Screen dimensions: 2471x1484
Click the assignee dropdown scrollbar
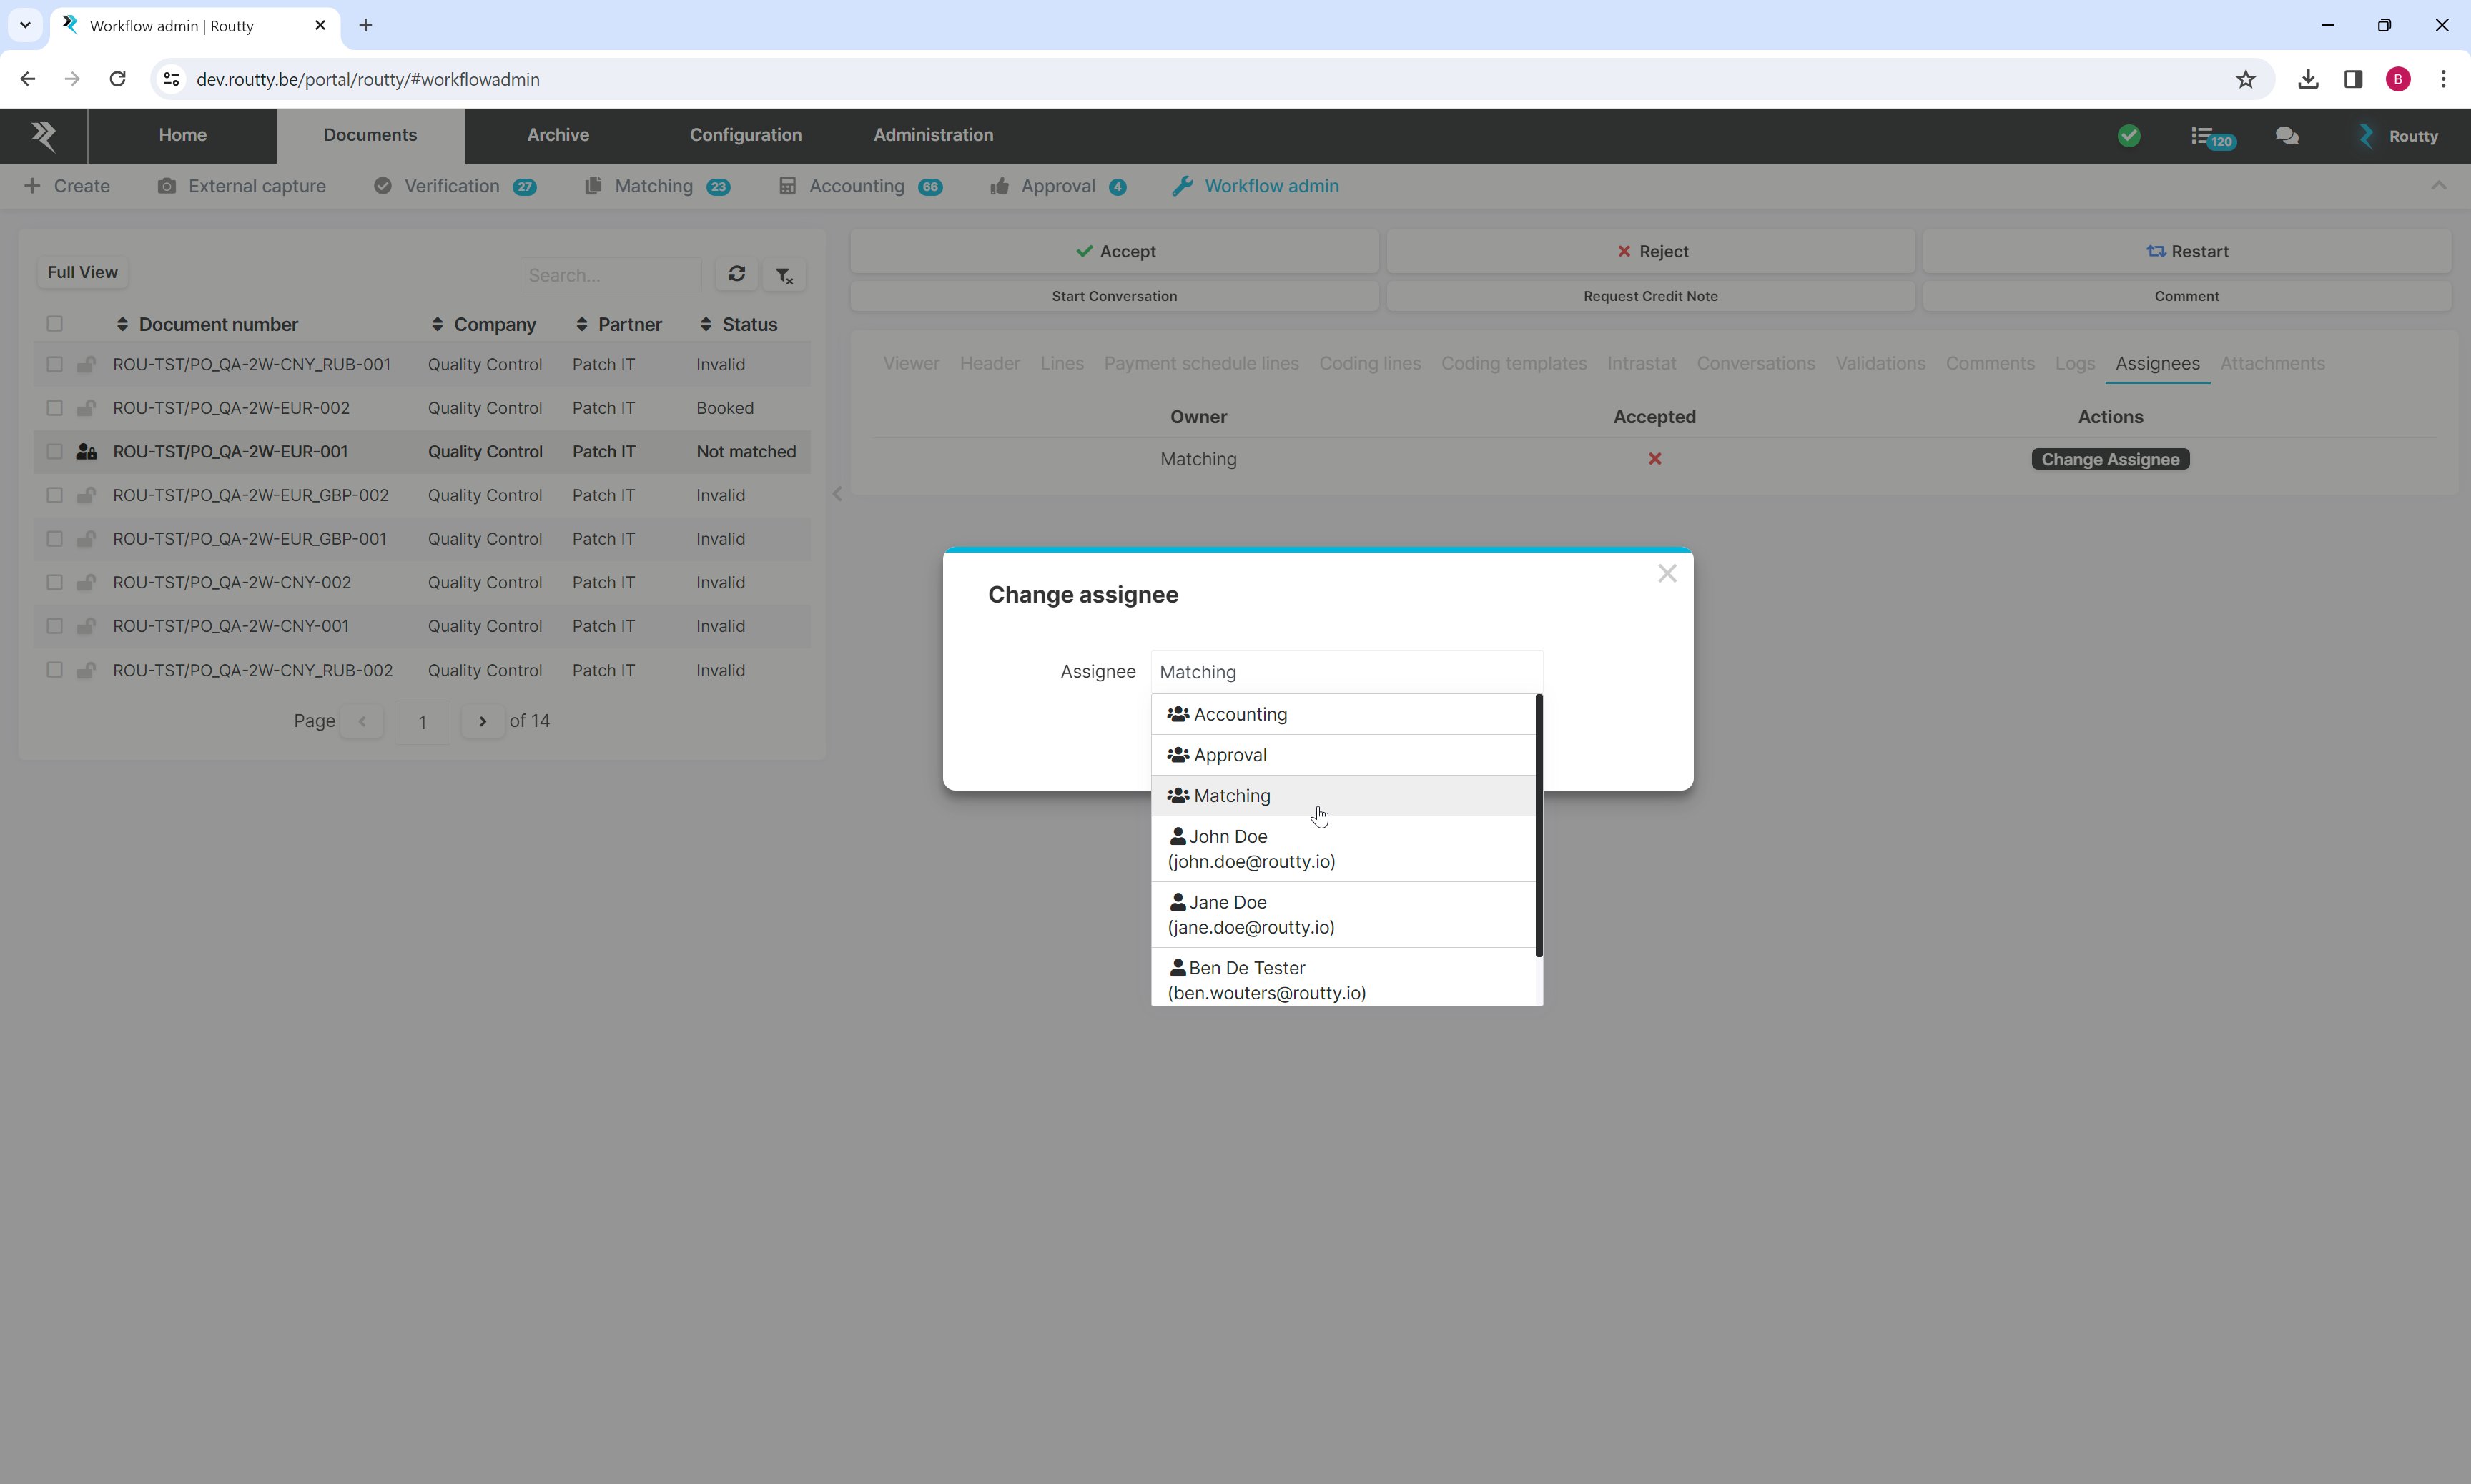coord(1538,825)
